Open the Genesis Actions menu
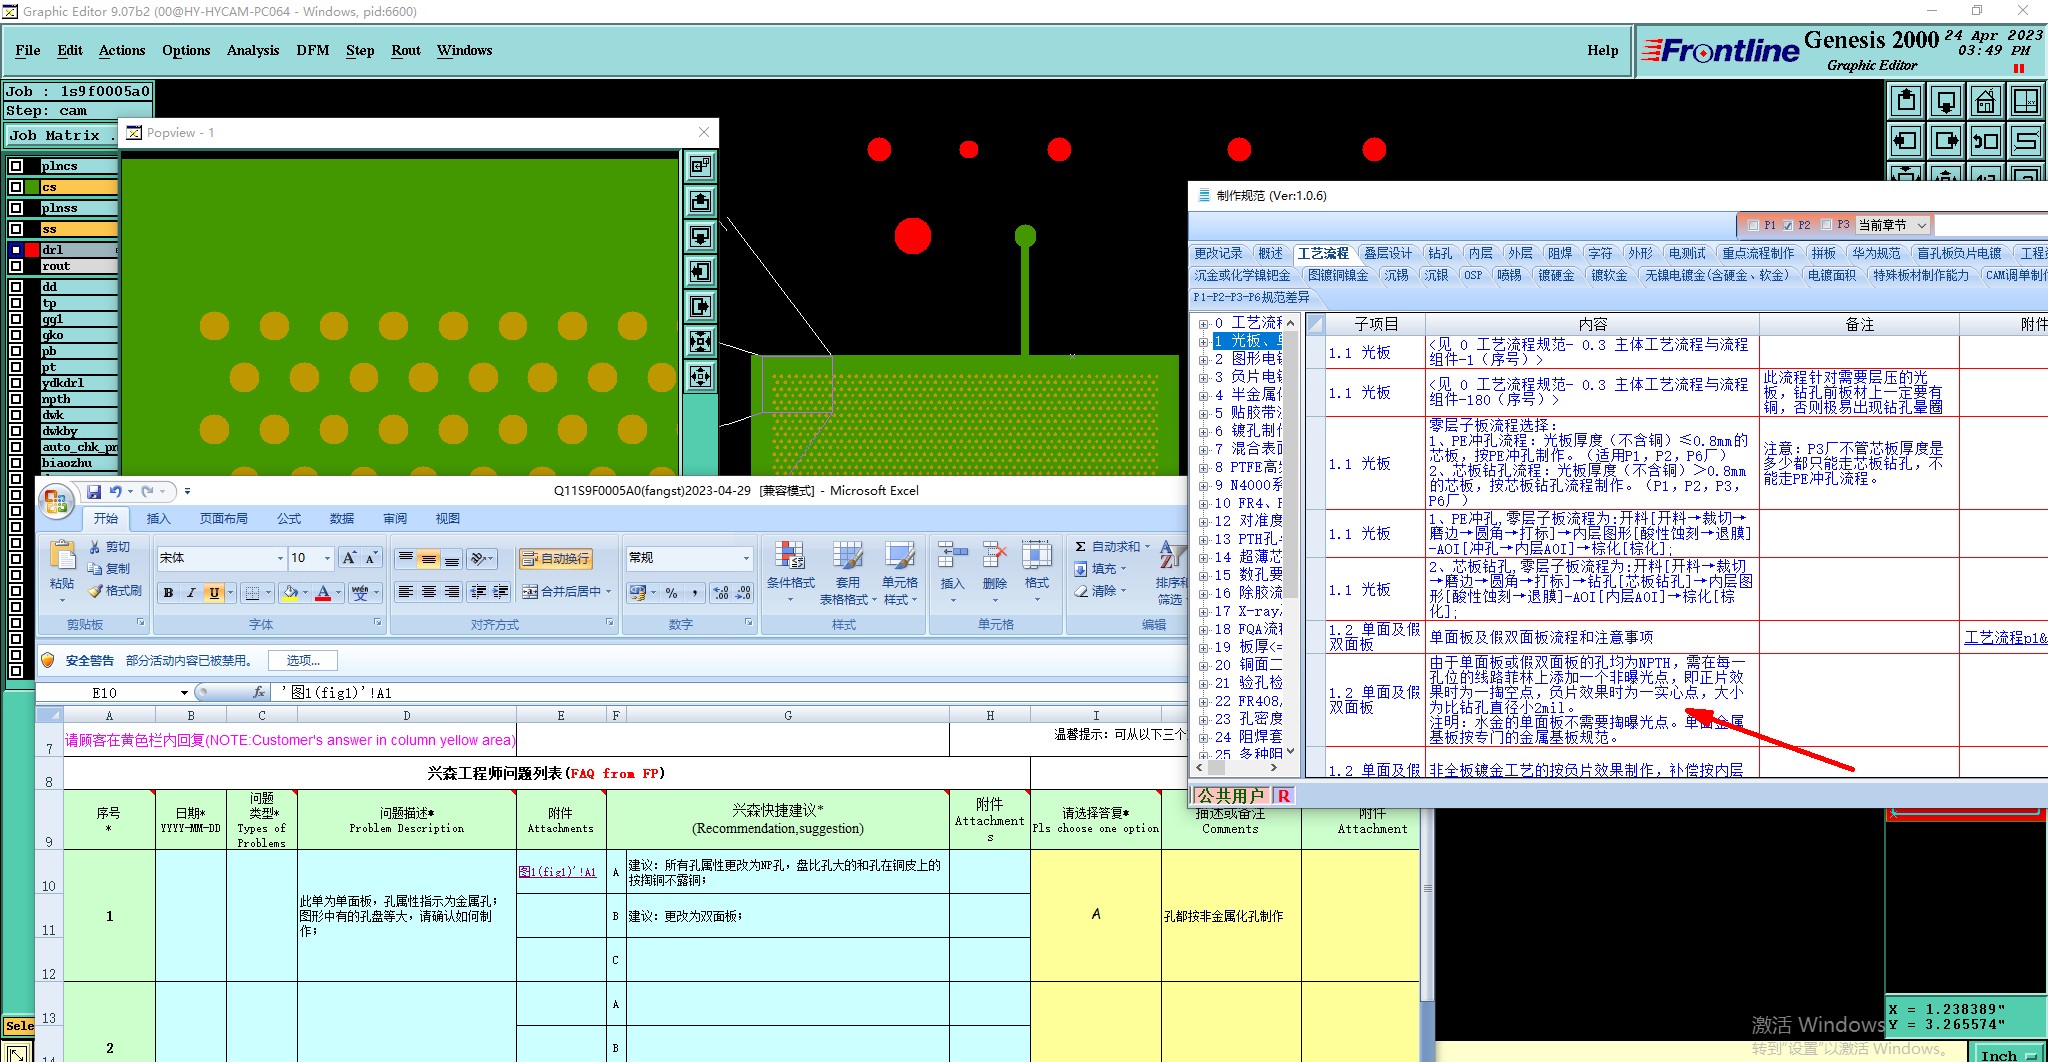Viewport: 2048px width, 1062px height. pos(122,50)
